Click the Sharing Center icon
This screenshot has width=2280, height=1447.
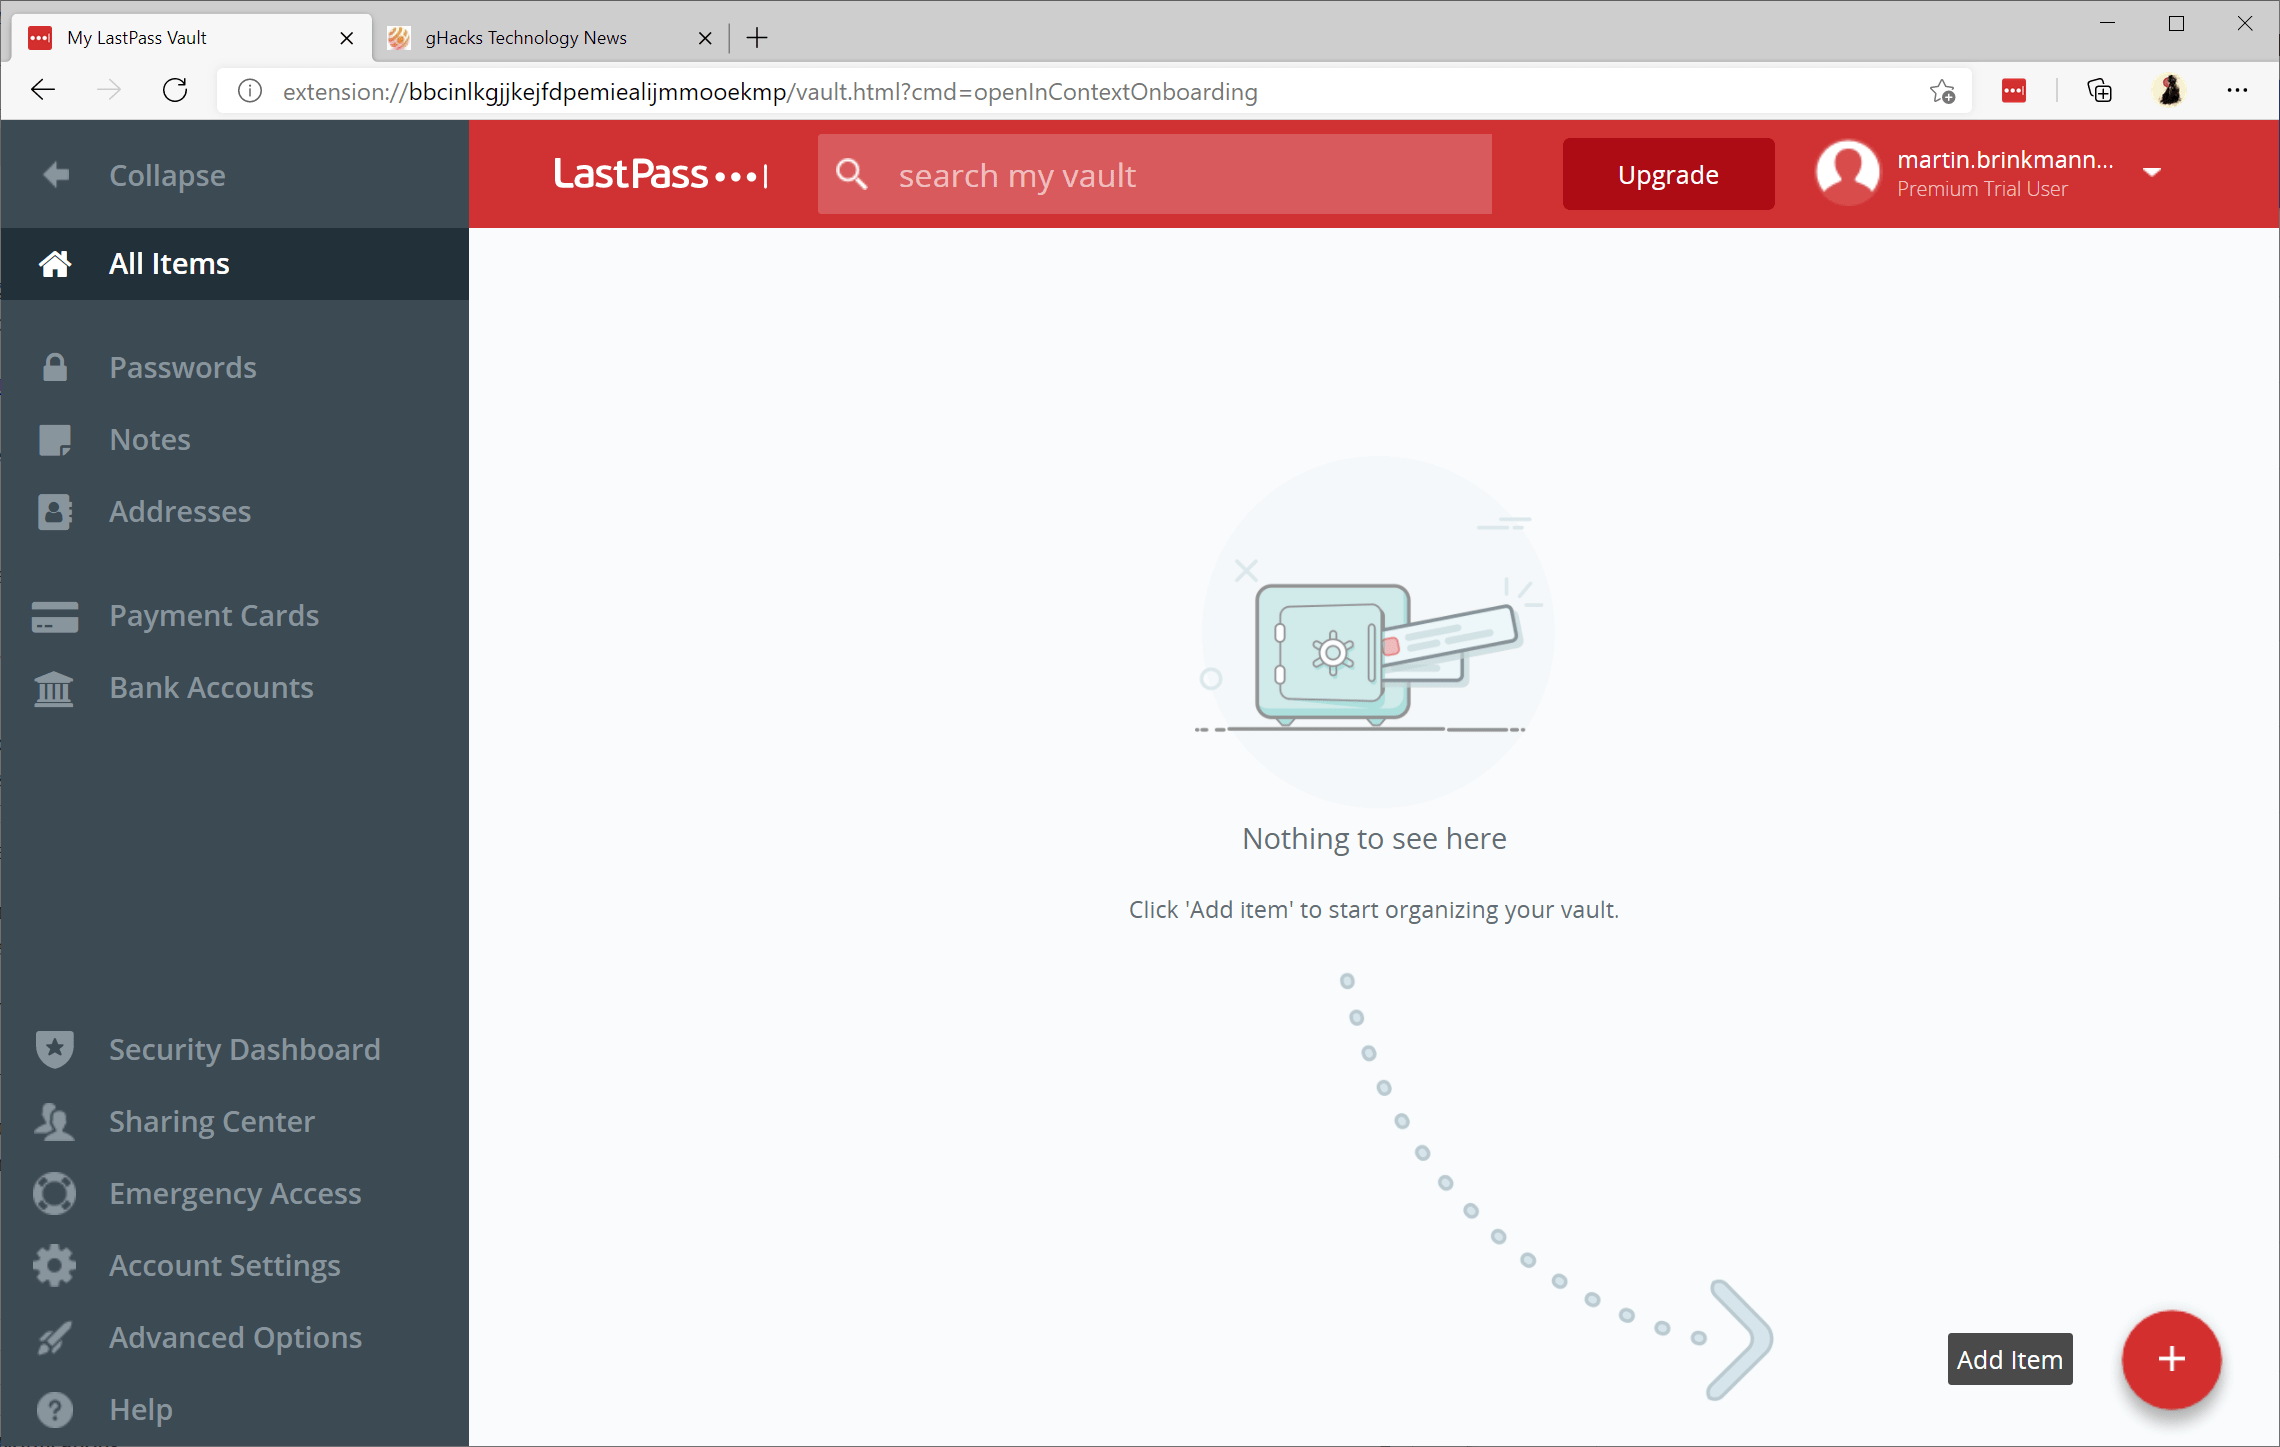[55, 1120]
